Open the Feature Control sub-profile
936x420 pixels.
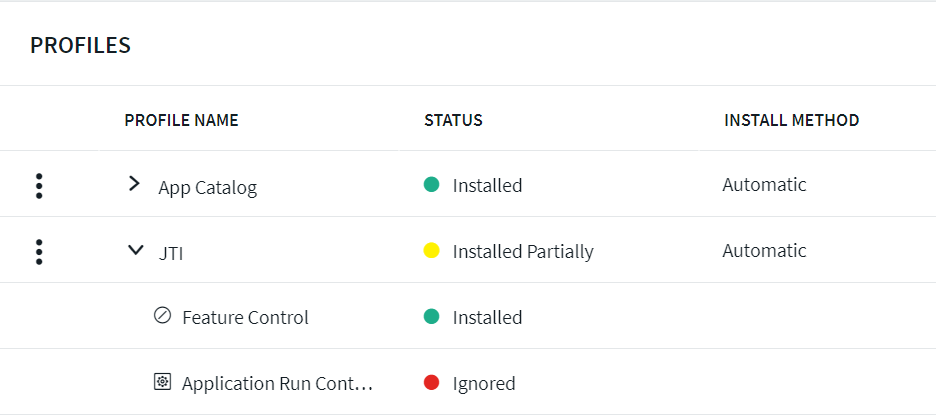(x=245, y=318)
